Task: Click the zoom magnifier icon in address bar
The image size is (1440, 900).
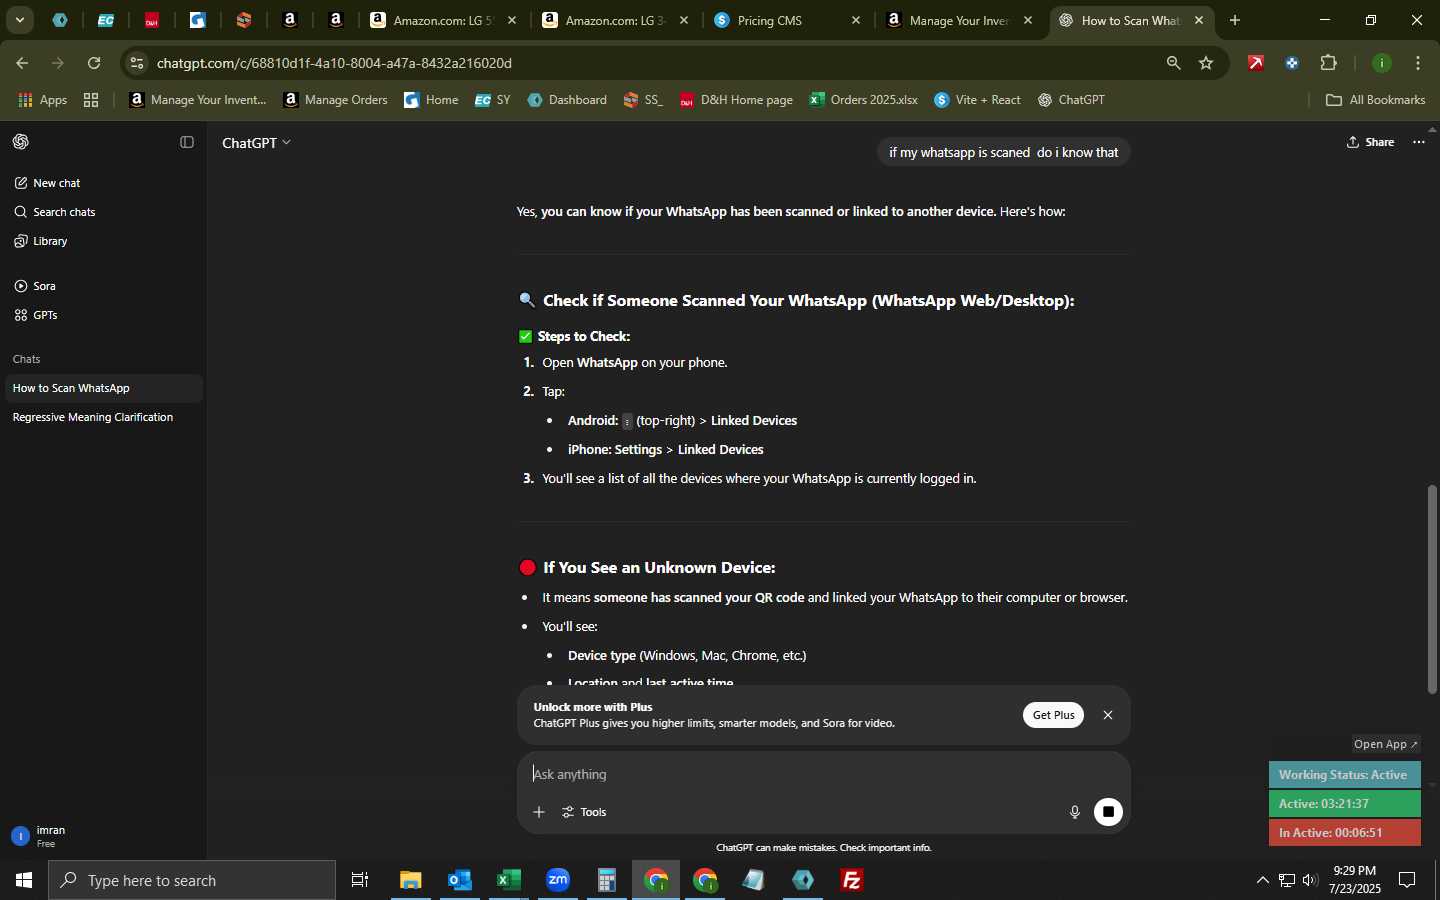Action: coord(1174,63)
